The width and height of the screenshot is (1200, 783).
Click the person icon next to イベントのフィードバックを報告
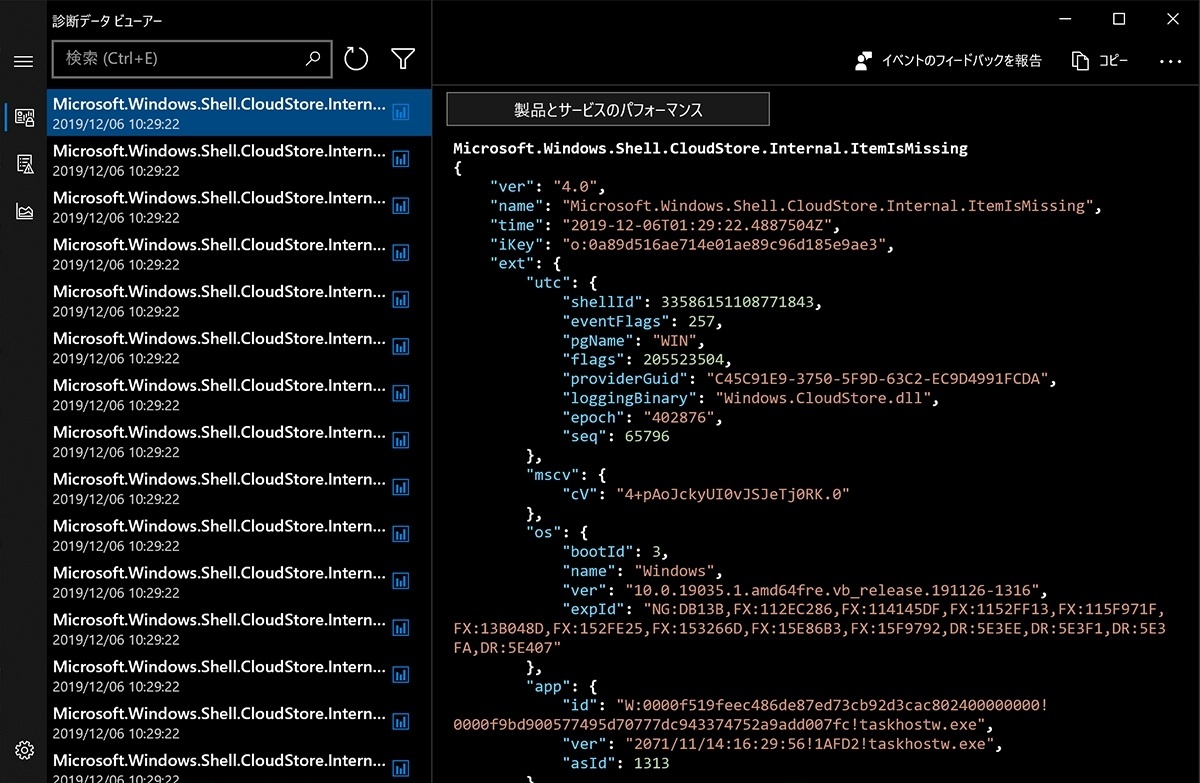tap(863, 61)
